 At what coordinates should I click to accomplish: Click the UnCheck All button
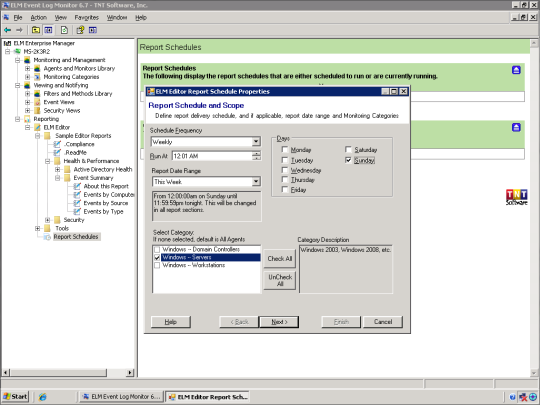coord(280,280)
